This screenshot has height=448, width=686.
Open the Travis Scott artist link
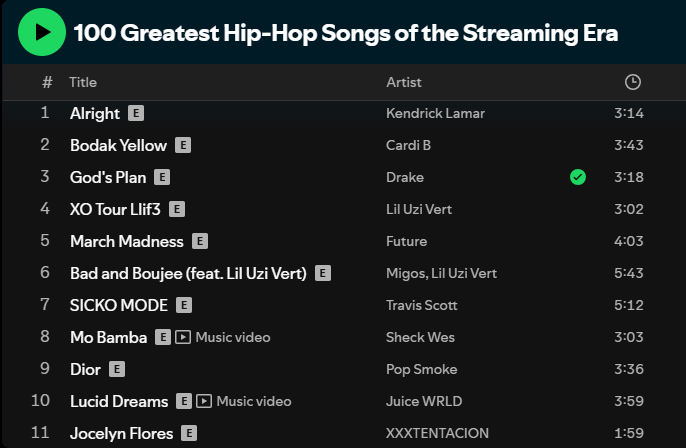(421, 305)
